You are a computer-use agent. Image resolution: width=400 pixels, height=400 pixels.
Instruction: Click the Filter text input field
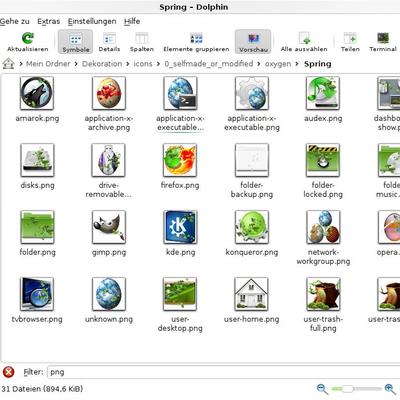pos(224,372)
